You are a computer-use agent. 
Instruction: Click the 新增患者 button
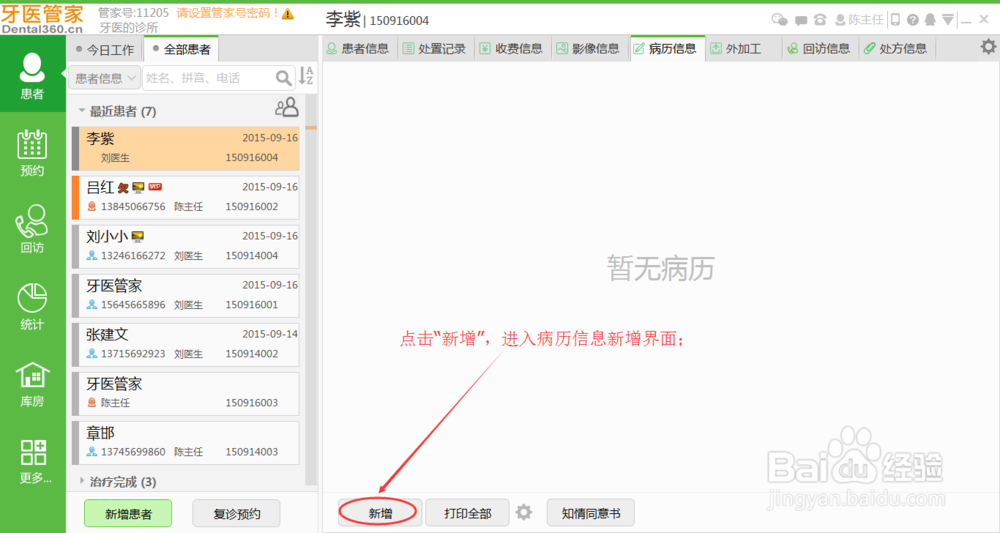tap(128, 514)
